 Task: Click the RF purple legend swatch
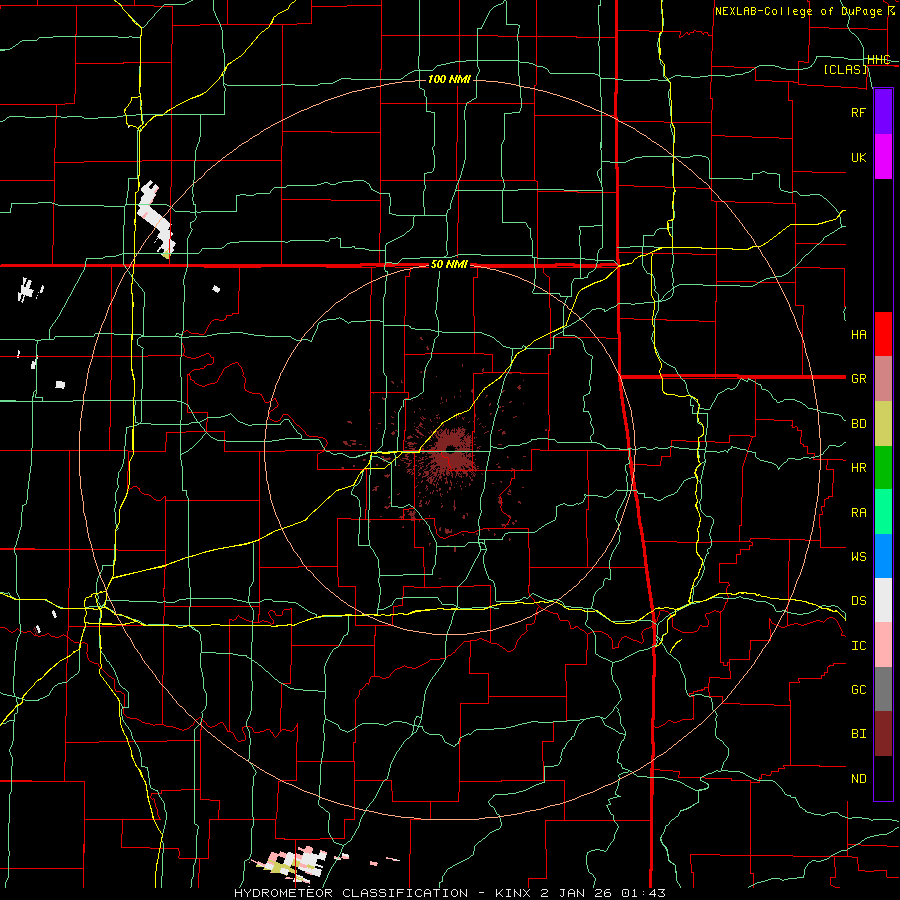(883, 112)
